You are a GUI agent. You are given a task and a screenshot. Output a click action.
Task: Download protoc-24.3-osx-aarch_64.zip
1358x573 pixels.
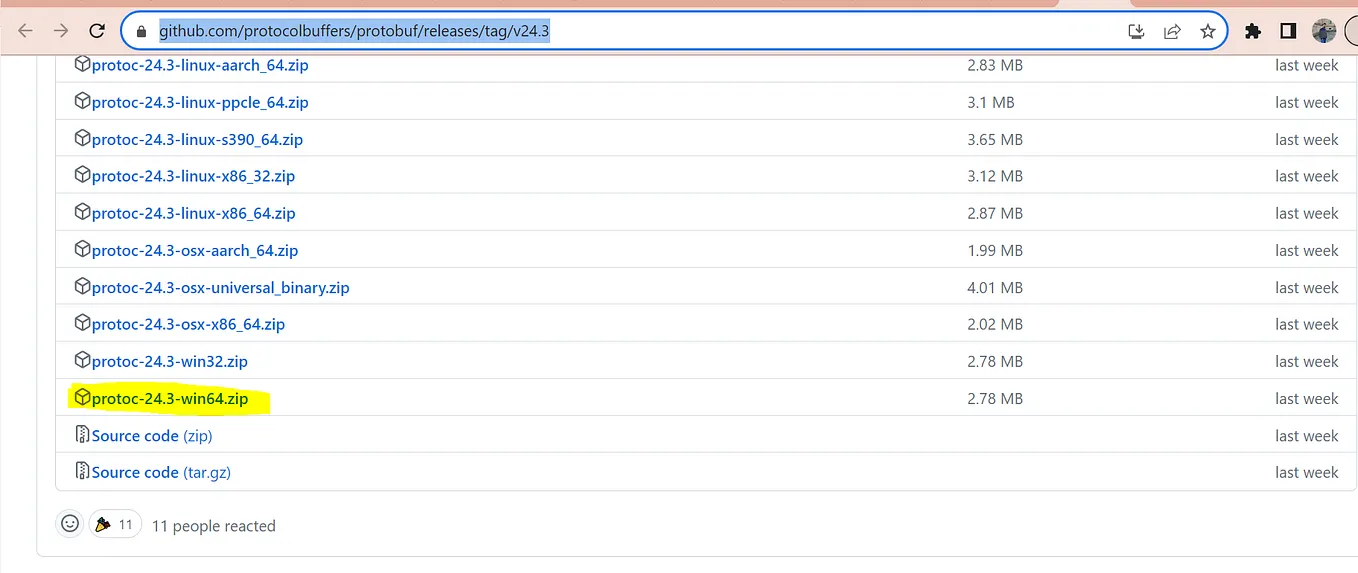click(x=195, y=250)
